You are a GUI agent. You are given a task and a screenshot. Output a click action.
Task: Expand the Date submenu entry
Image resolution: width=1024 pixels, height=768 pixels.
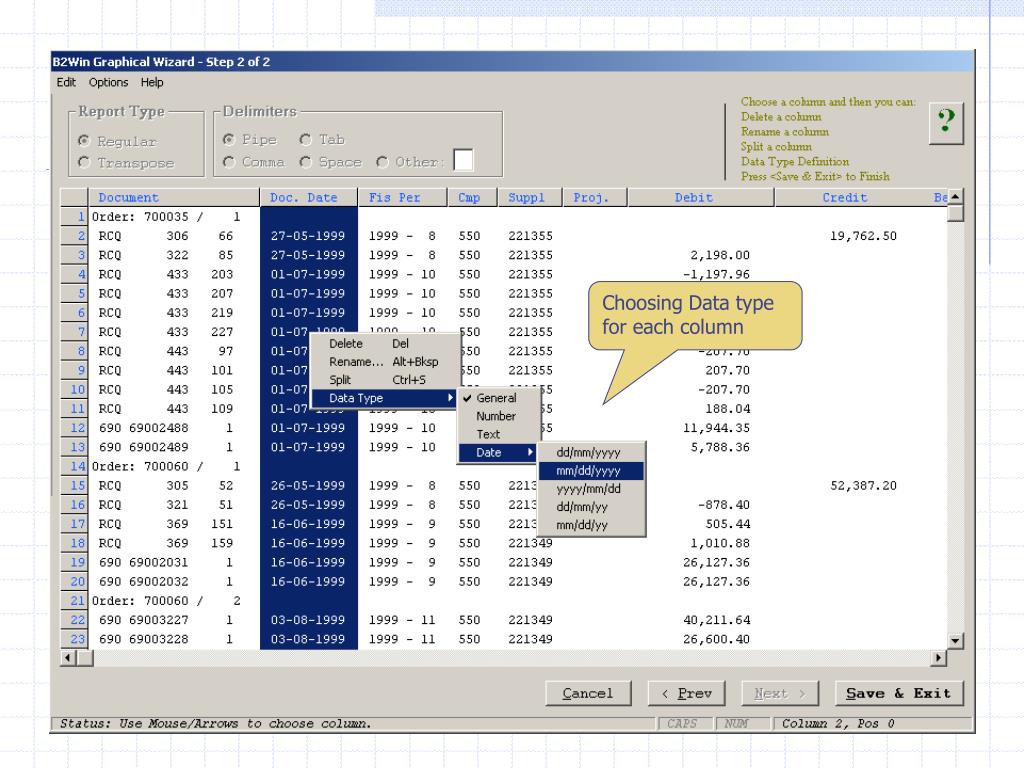(x=498, y=453)
